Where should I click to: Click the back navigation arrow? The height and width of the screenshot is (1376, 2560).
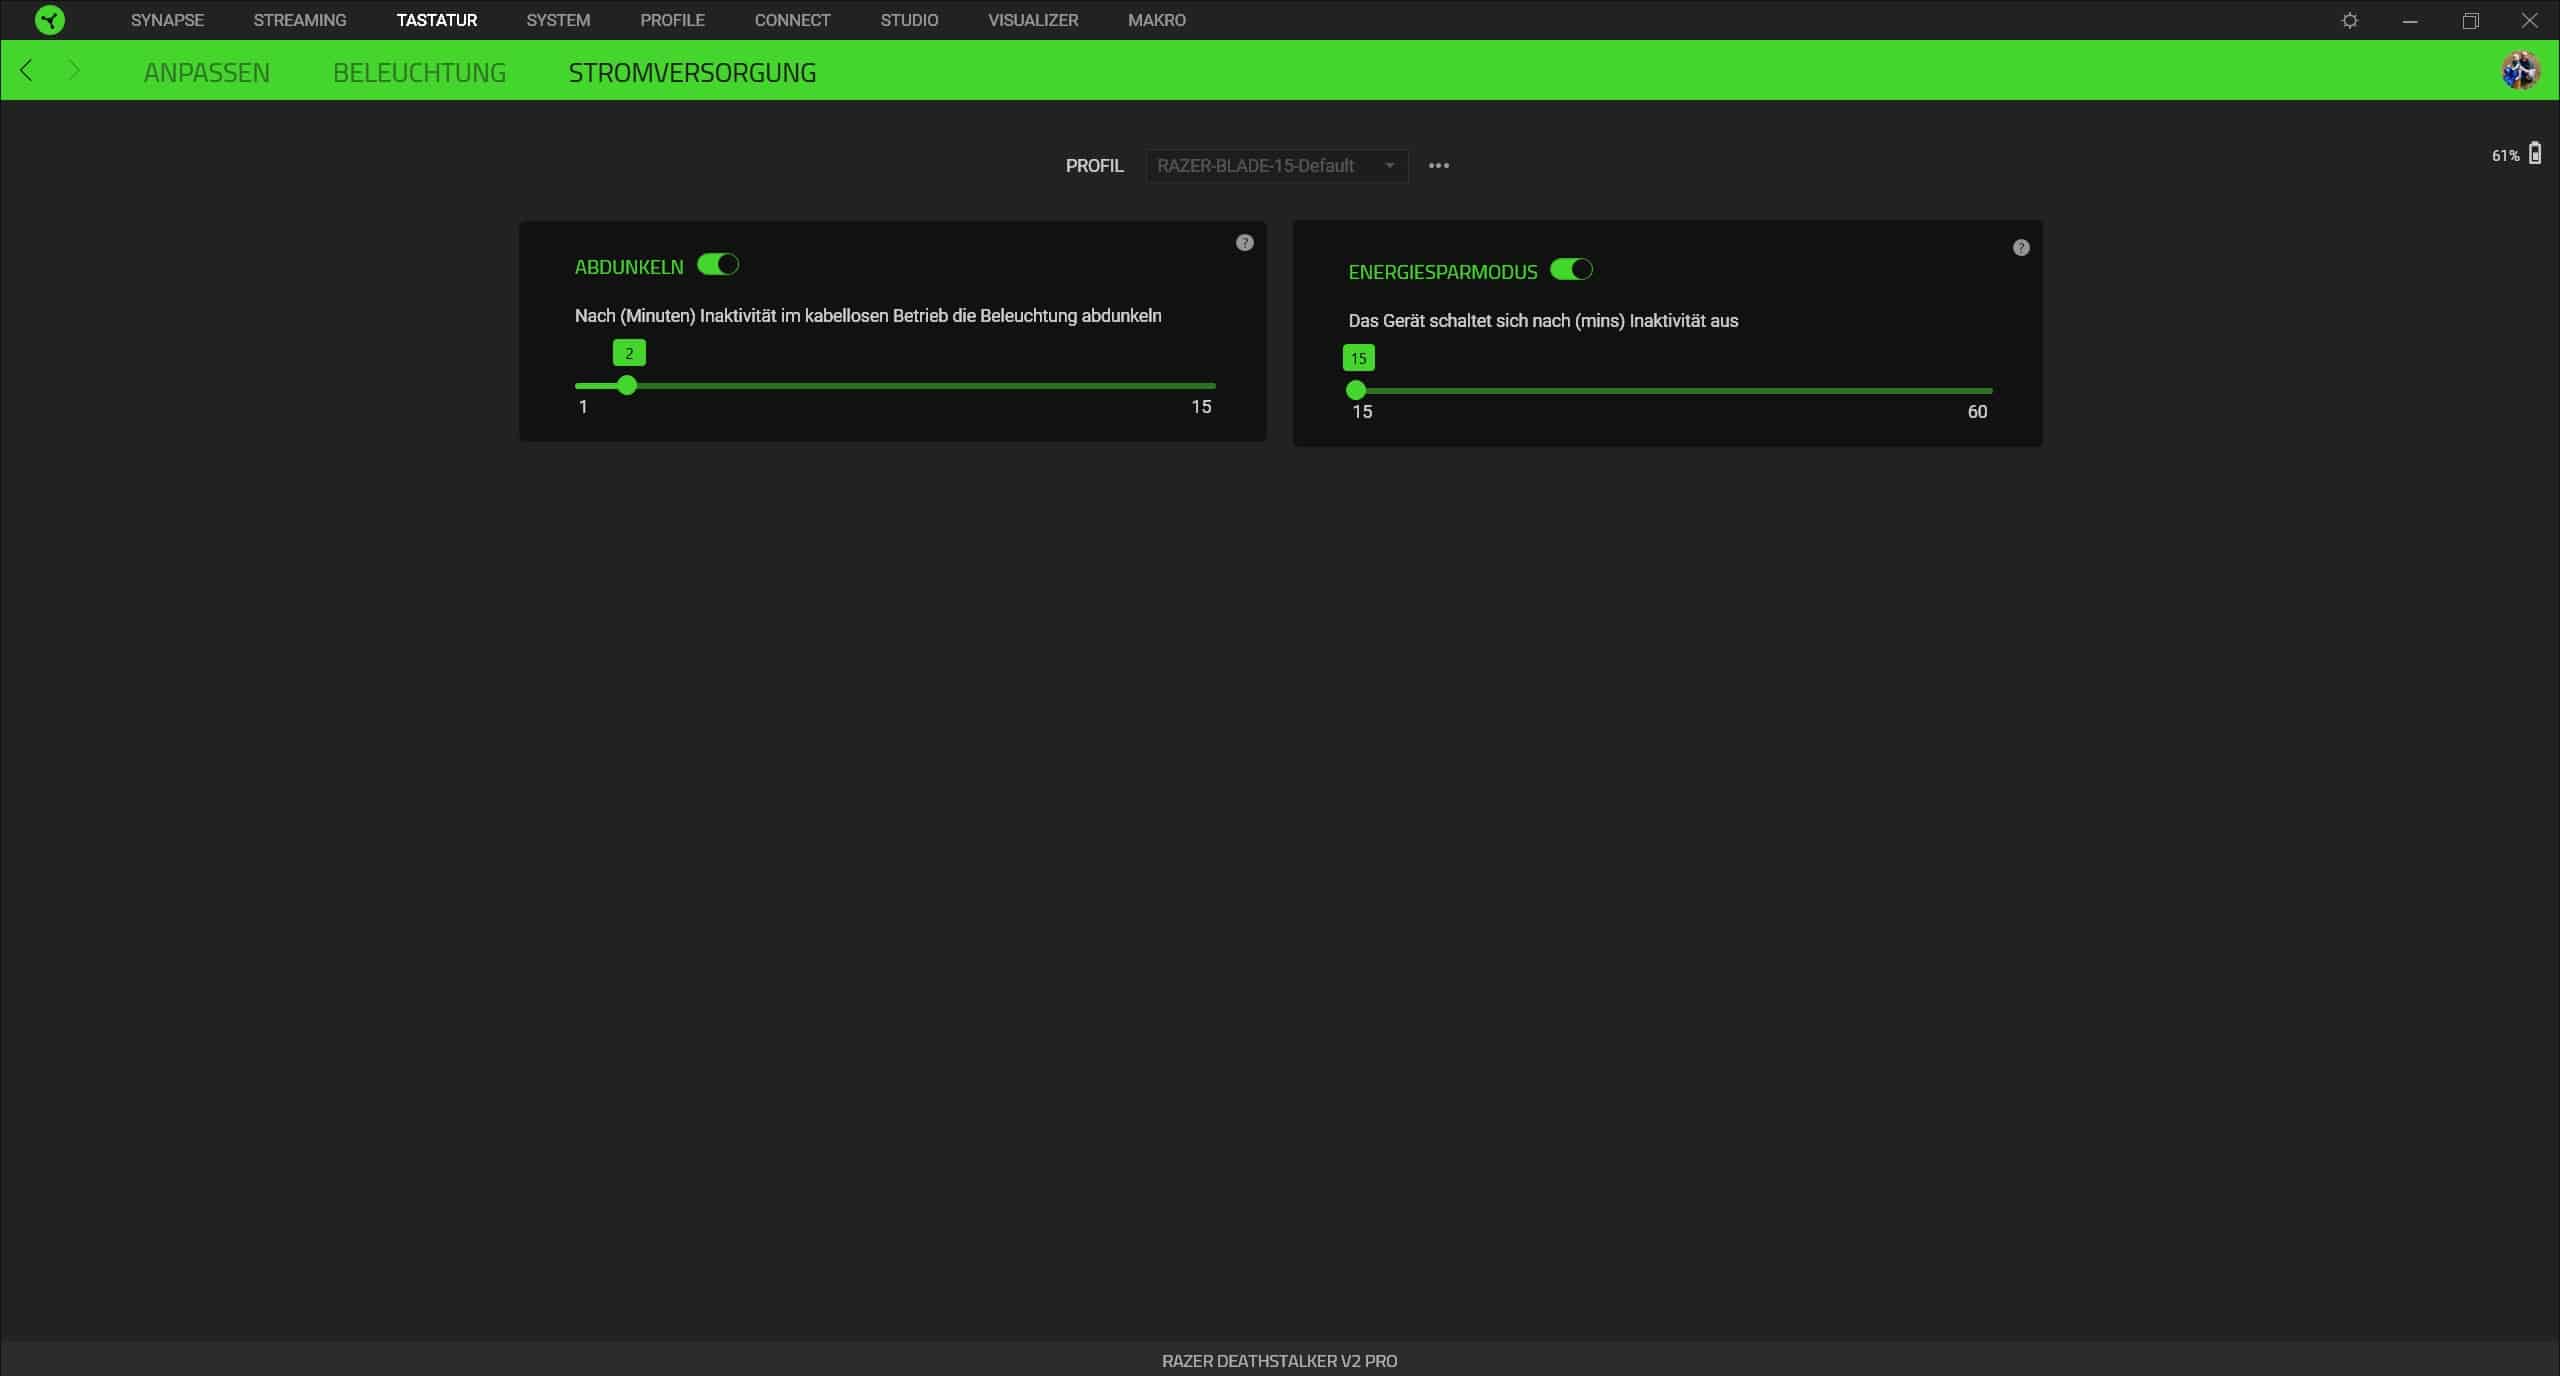[x=27, y=71]
